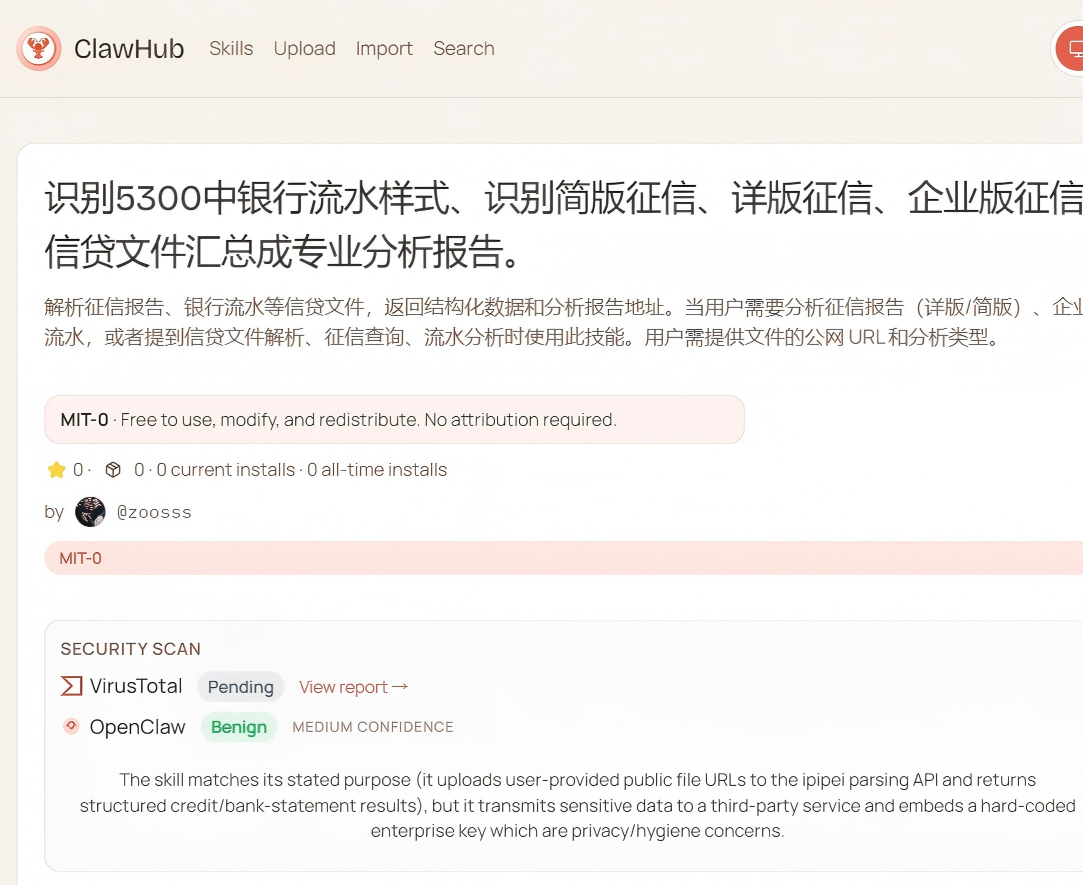1083x885 pixels.
Task: Navigate to the Skills page
Action: (x=231, y=48)
